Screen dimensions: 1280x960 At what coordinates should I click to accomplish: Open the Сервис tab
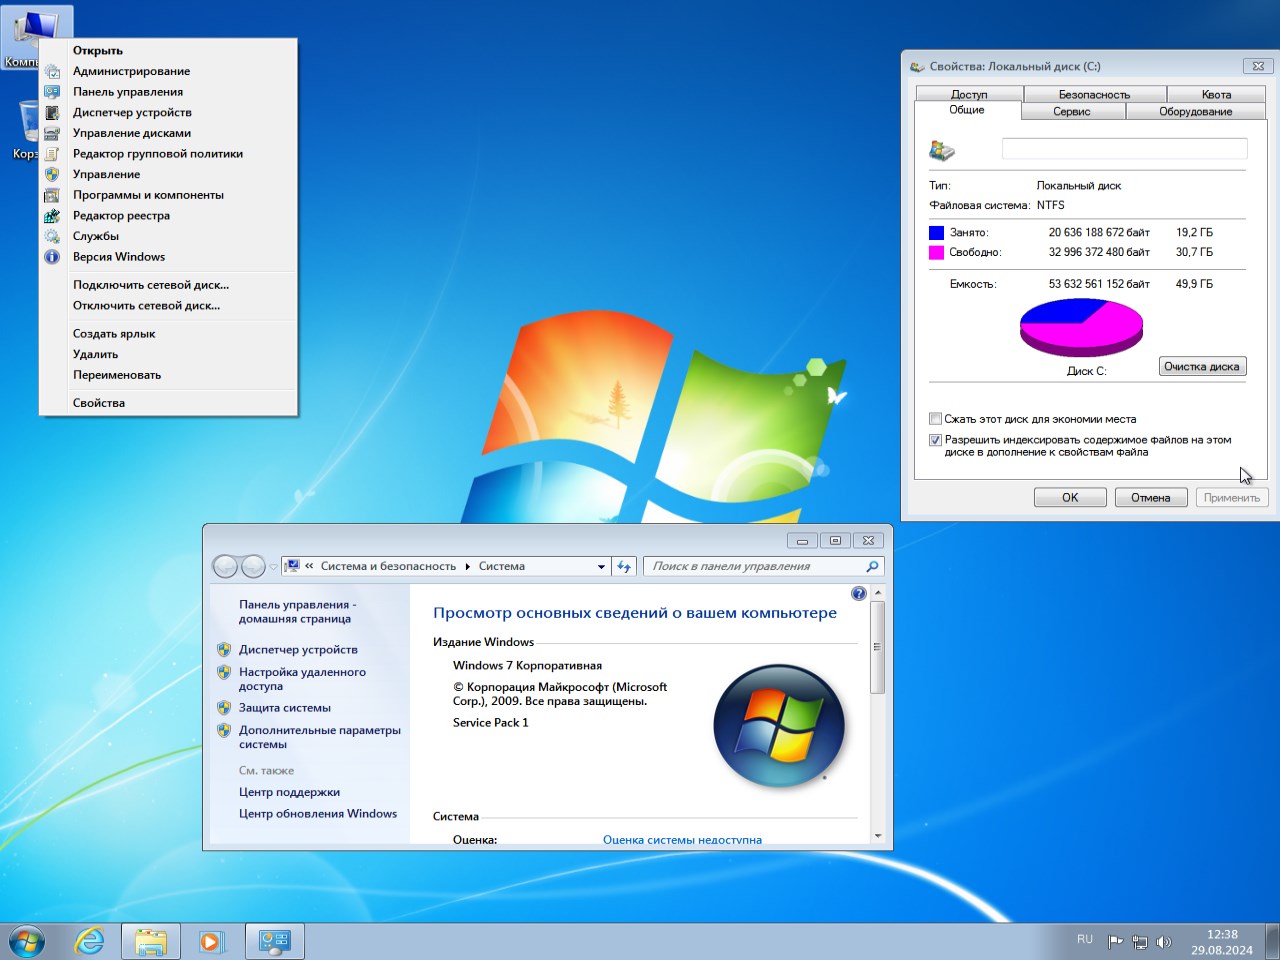coord(1072,111)
